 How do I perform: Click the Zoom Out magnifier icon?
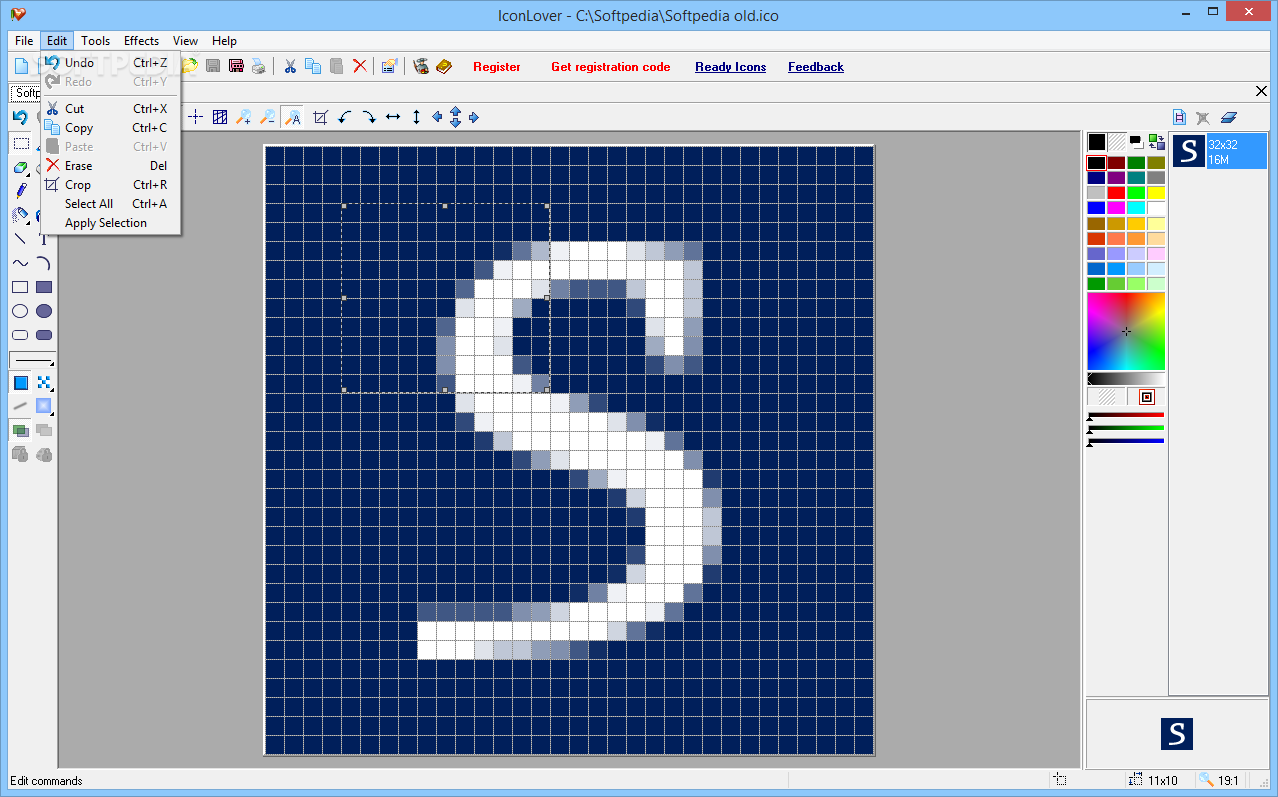click(x=268, y=118)
